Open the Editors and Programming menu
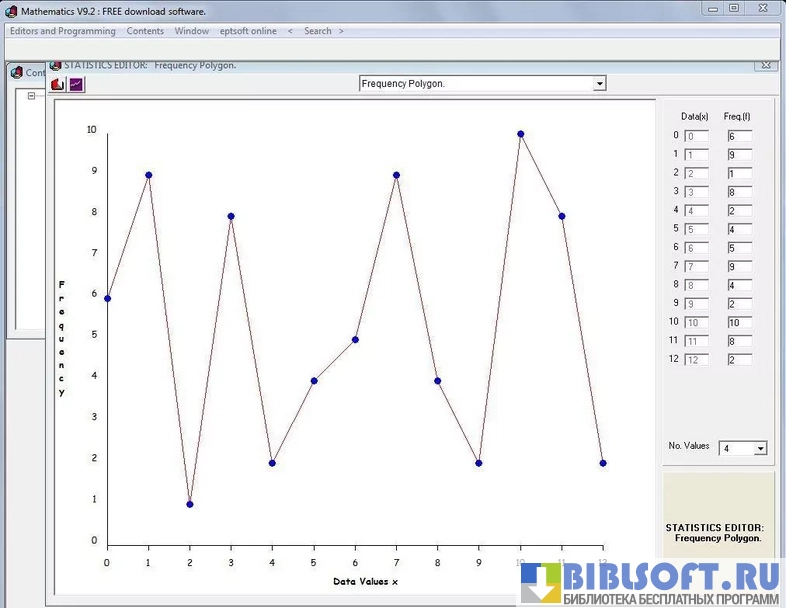Viewport: 786px width, 608px height. coord(62,31)
